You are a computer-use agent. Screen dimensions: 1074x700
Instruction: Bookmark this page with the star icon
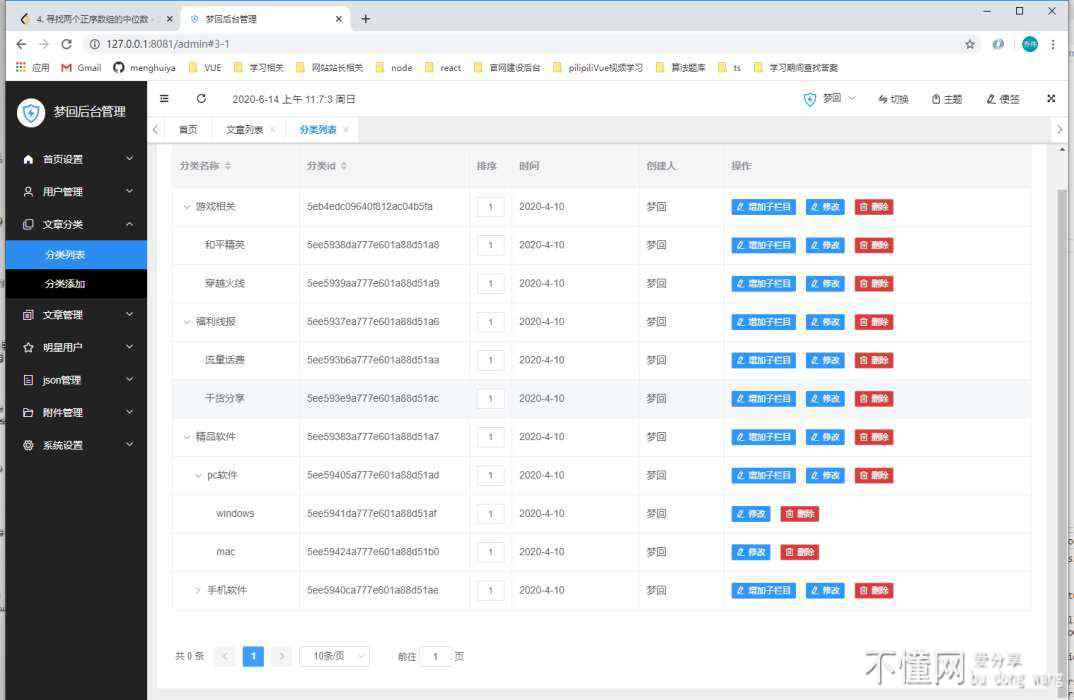pyautogui.click(x=970, y=45)
